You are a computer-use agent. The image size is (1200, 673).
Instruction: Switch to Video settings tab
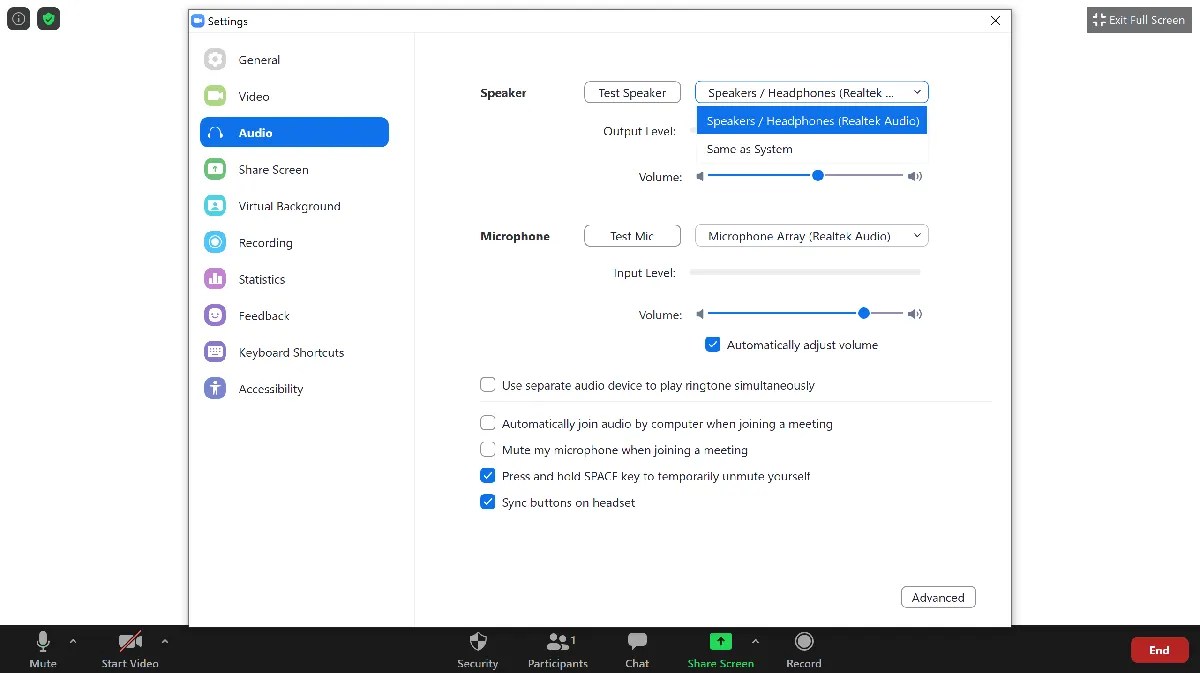click(x=294, y=96)
